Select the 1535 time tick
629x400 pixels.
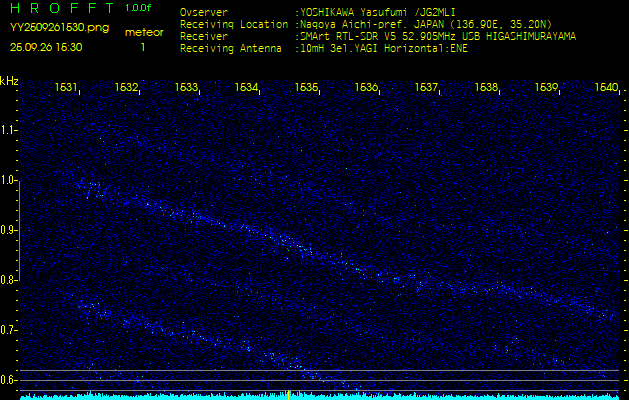(x=306, y=88)
